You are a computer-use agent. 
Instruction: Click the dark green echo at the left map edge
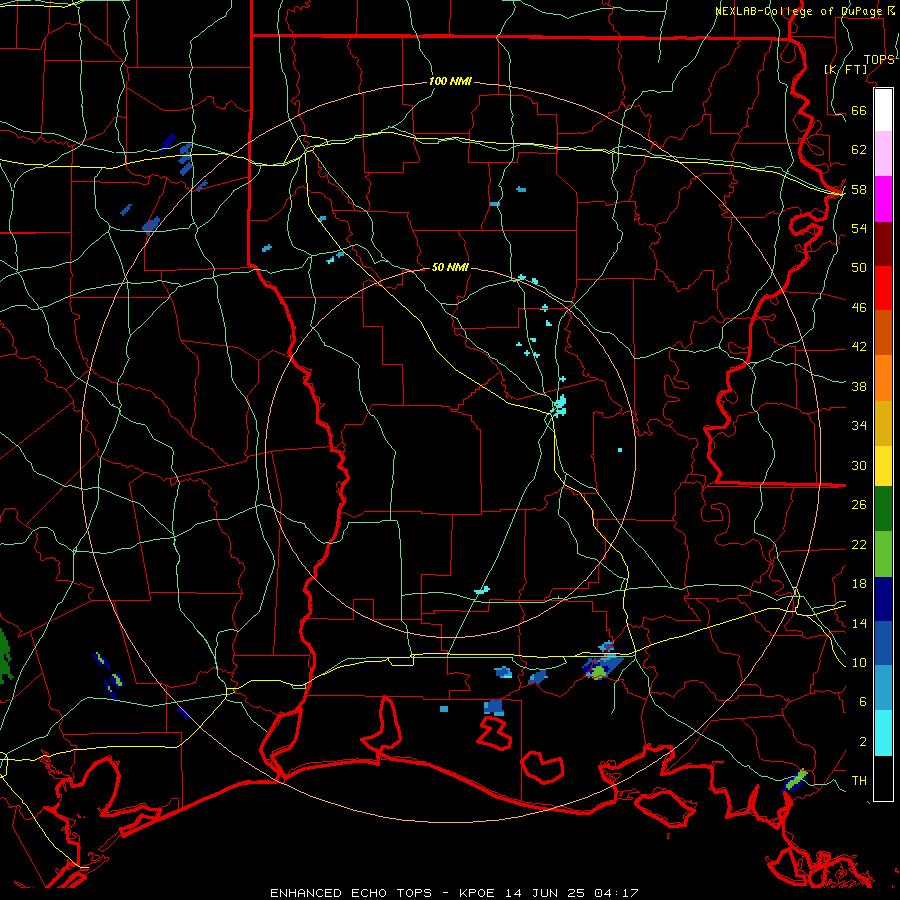[5, 657]
